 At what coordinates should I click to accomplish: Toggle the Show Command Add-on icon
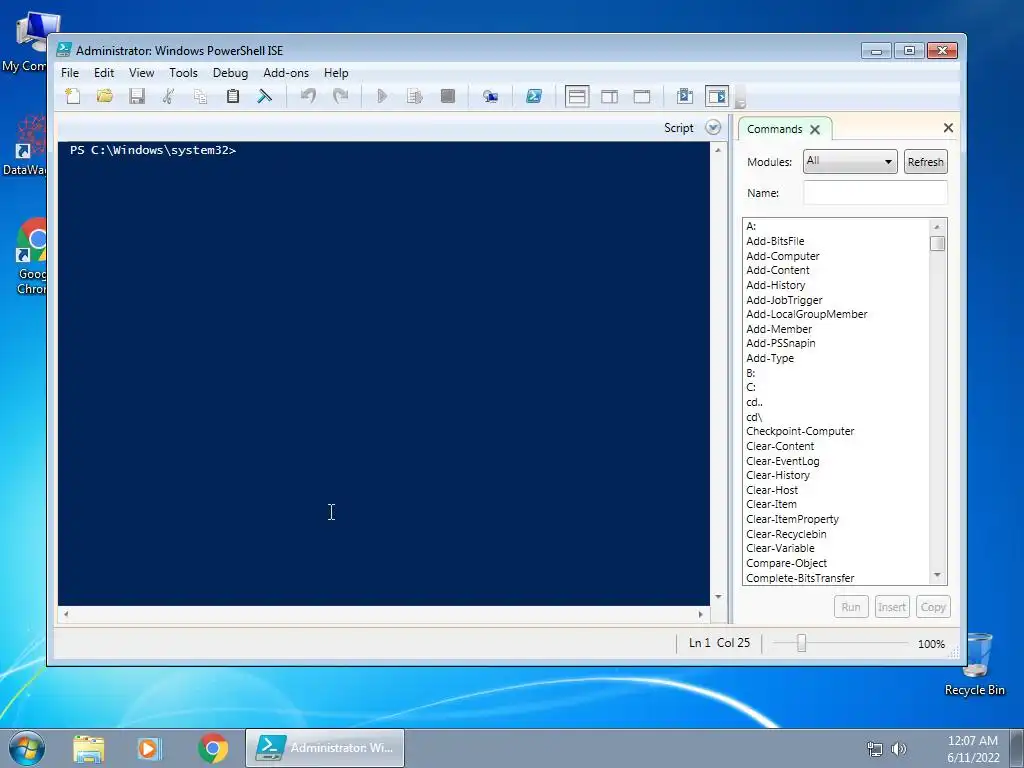717,97
